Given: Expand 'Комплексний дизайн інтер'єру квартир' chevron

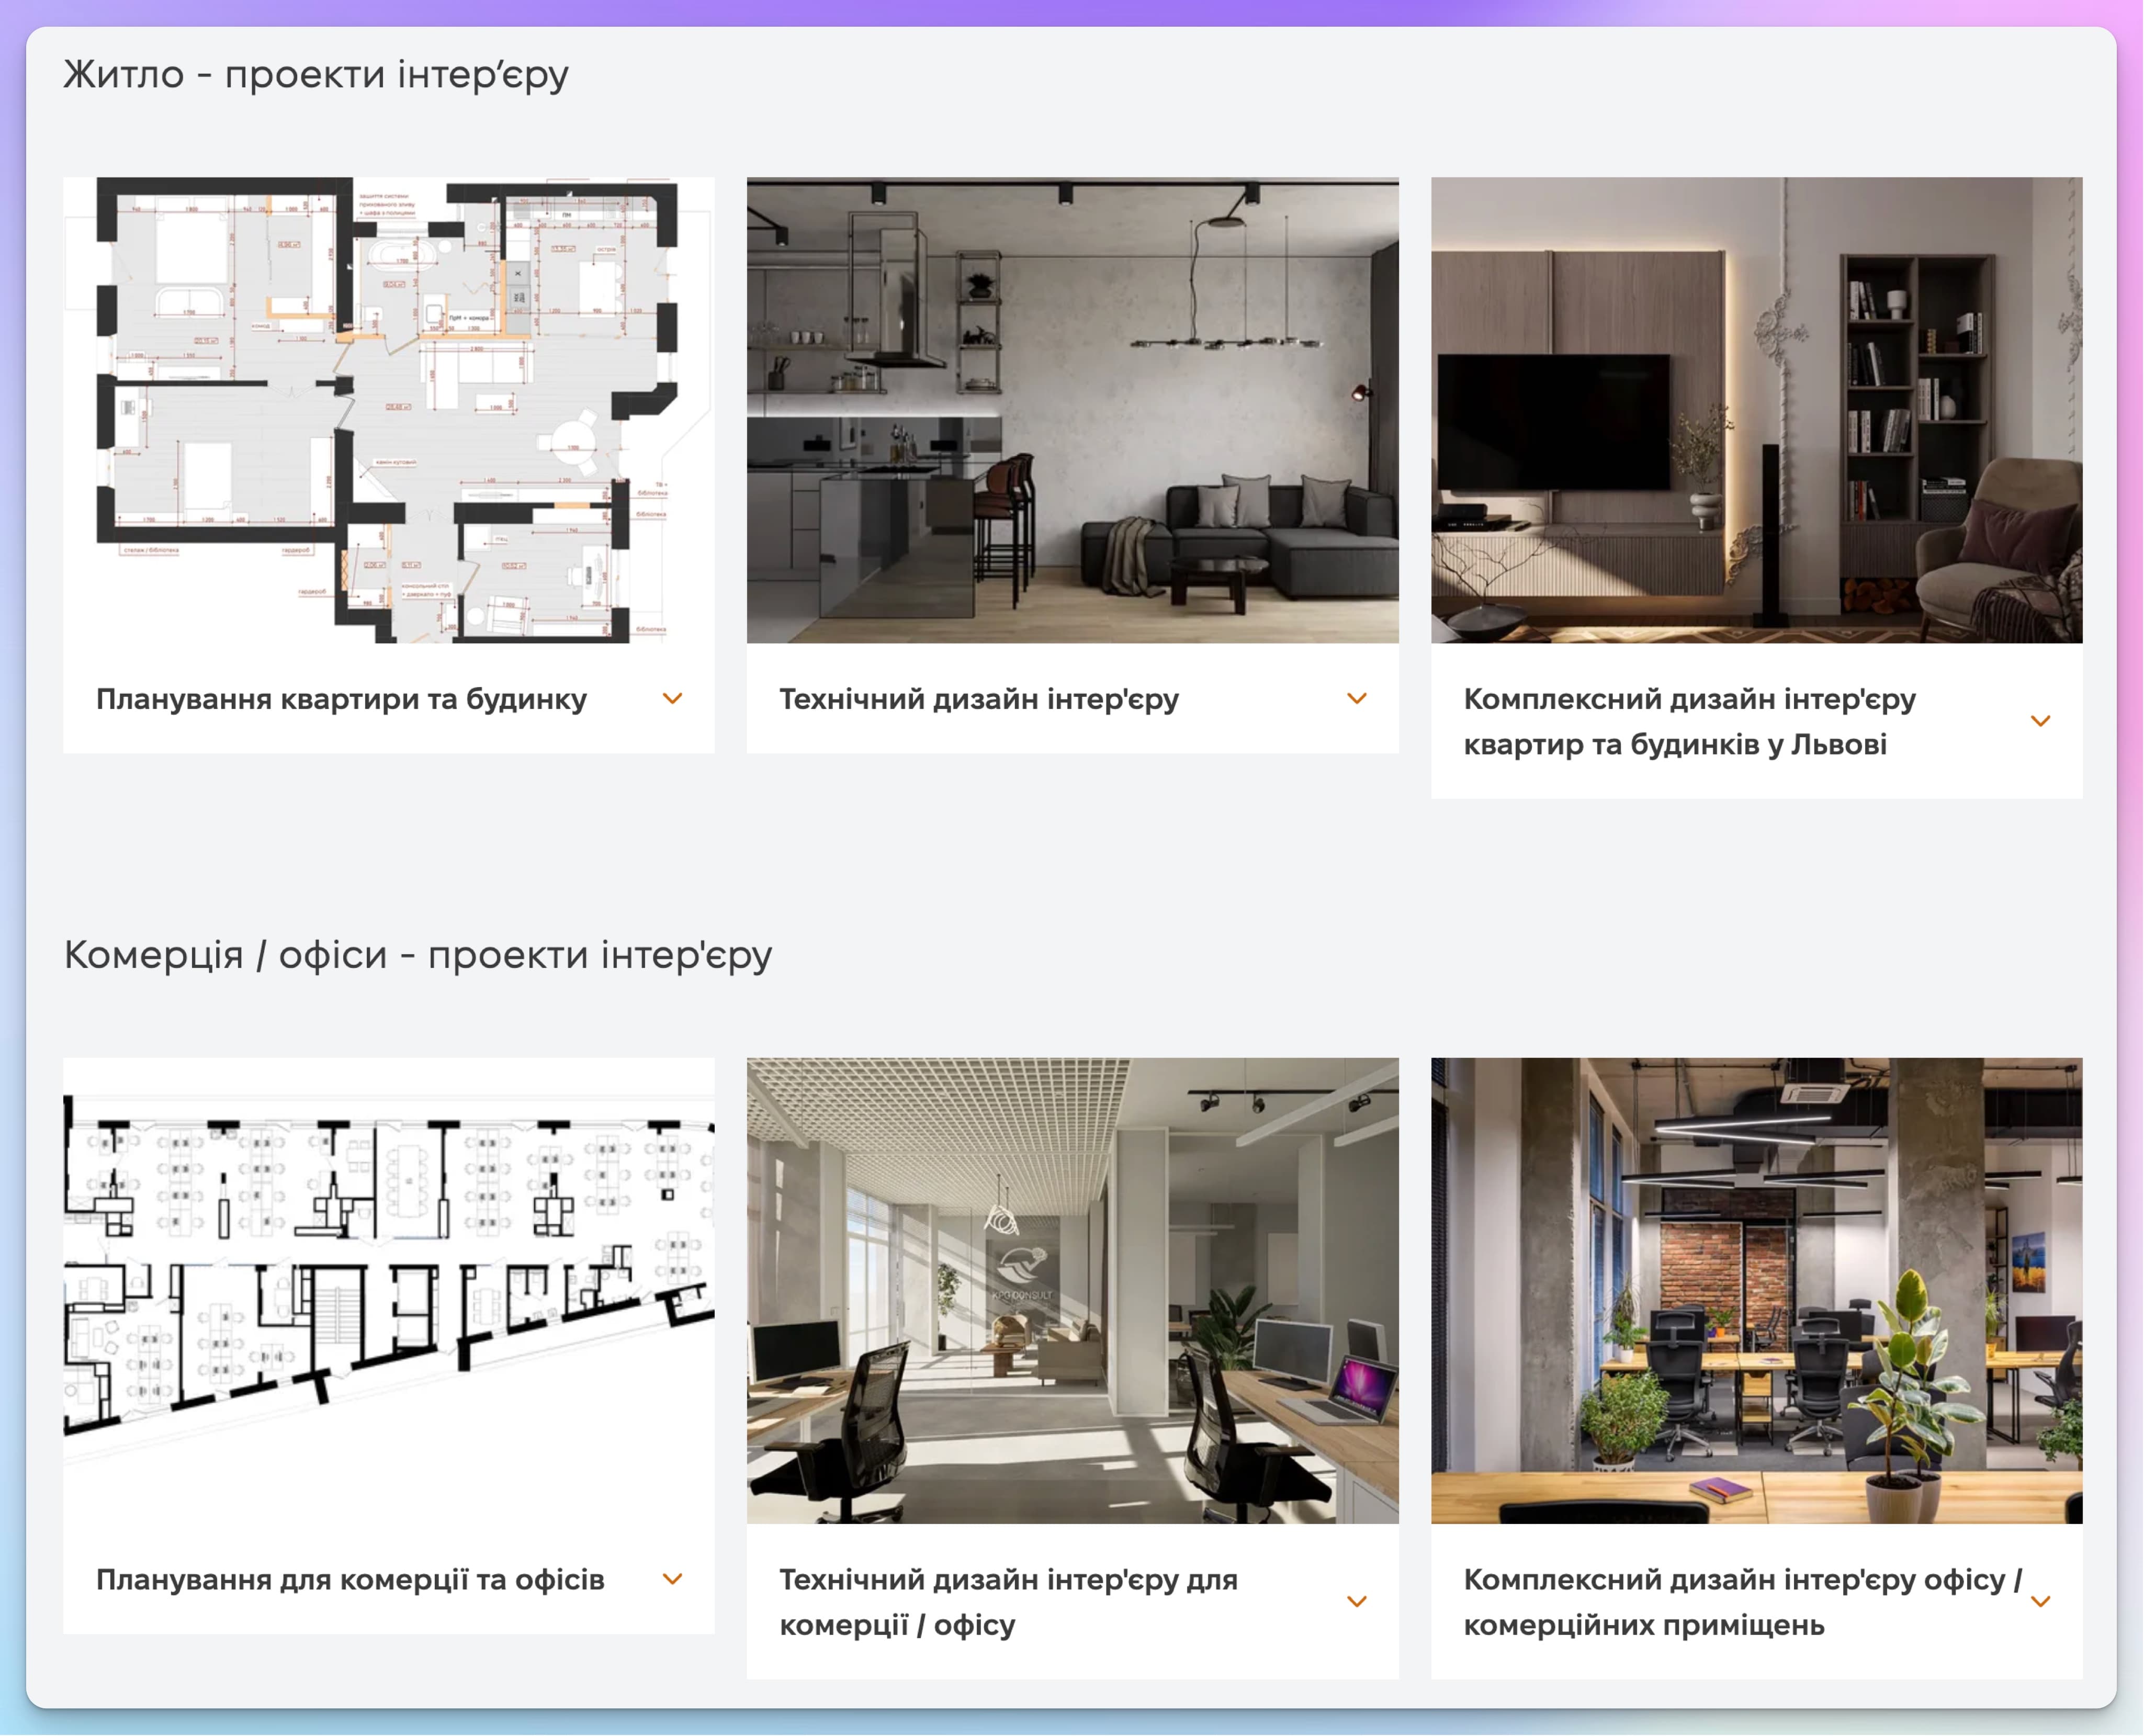Looking at the screenshot, I should click(2040, 721).
